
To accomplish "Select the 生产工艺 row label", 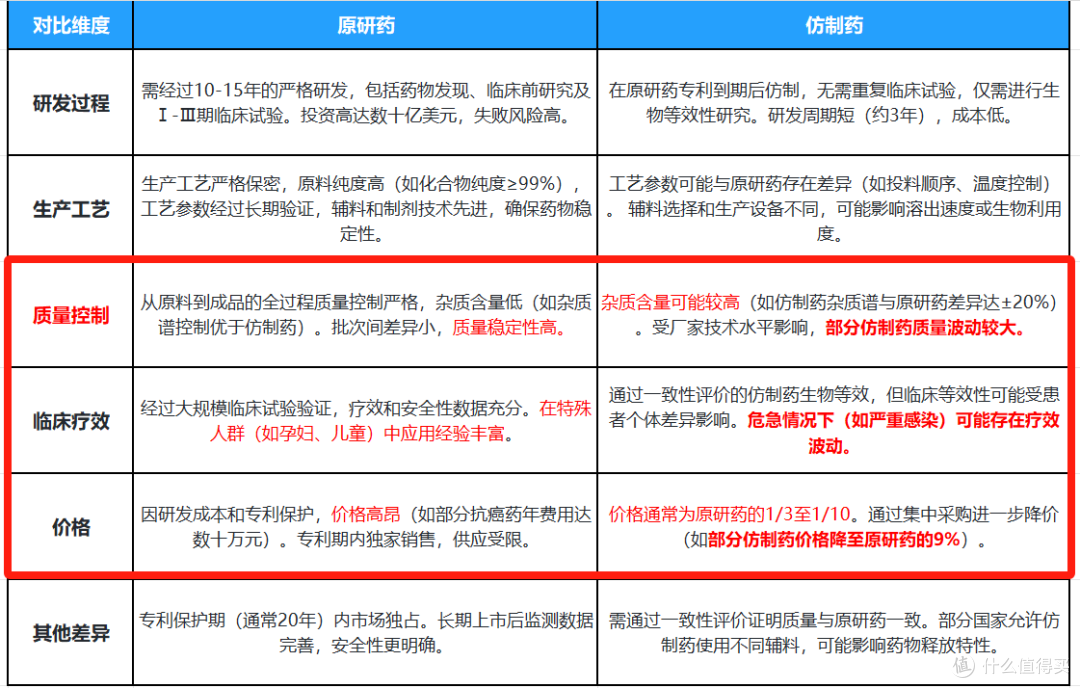I will point(70,209).
